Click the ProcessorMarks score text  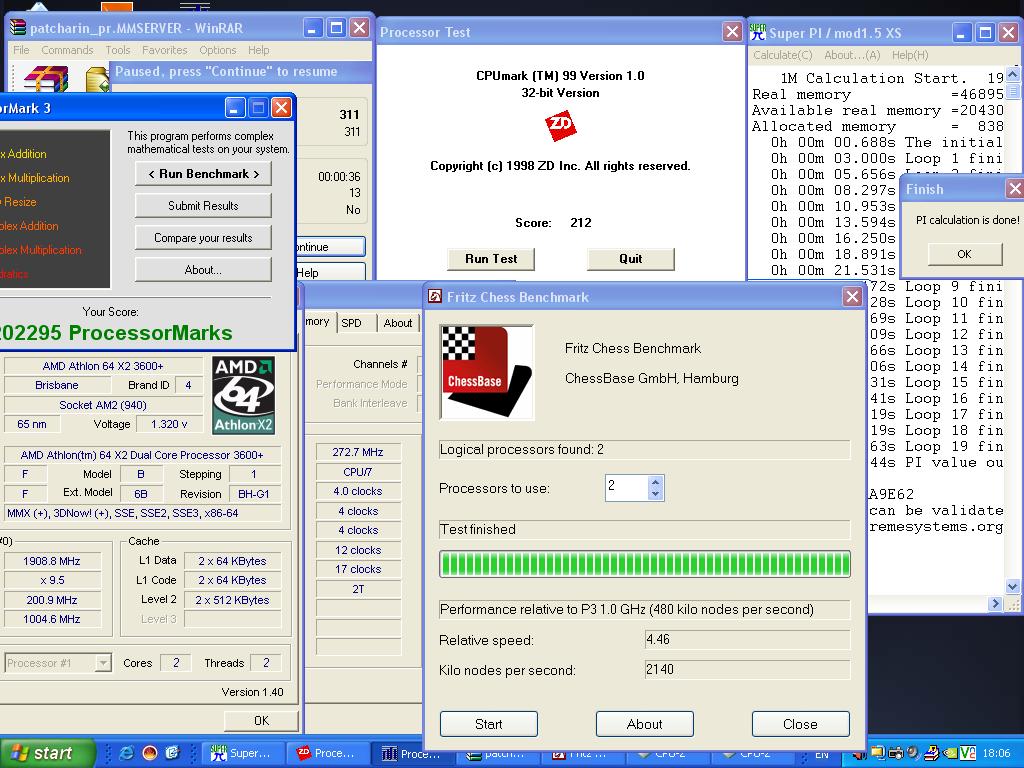[x=116, y=333]
